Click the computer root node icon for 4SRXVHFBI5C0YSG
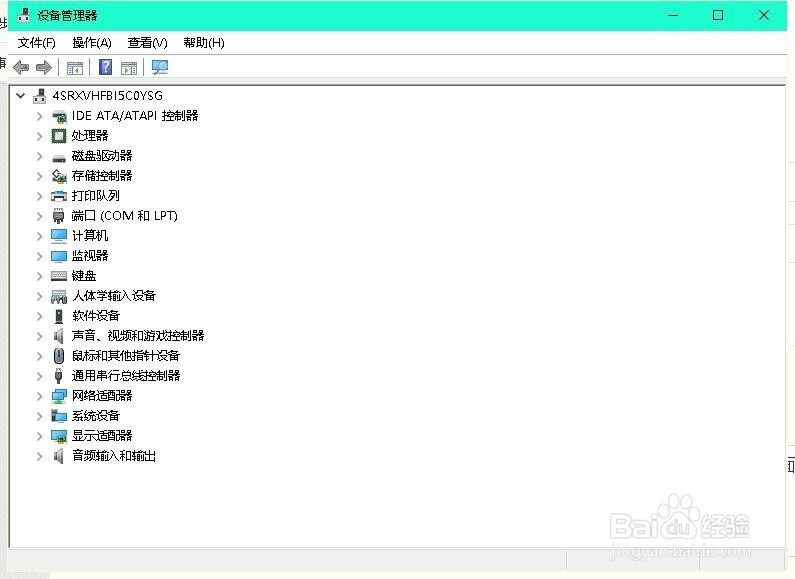Viewport: 795px width, 579px height. click(40, 96)
